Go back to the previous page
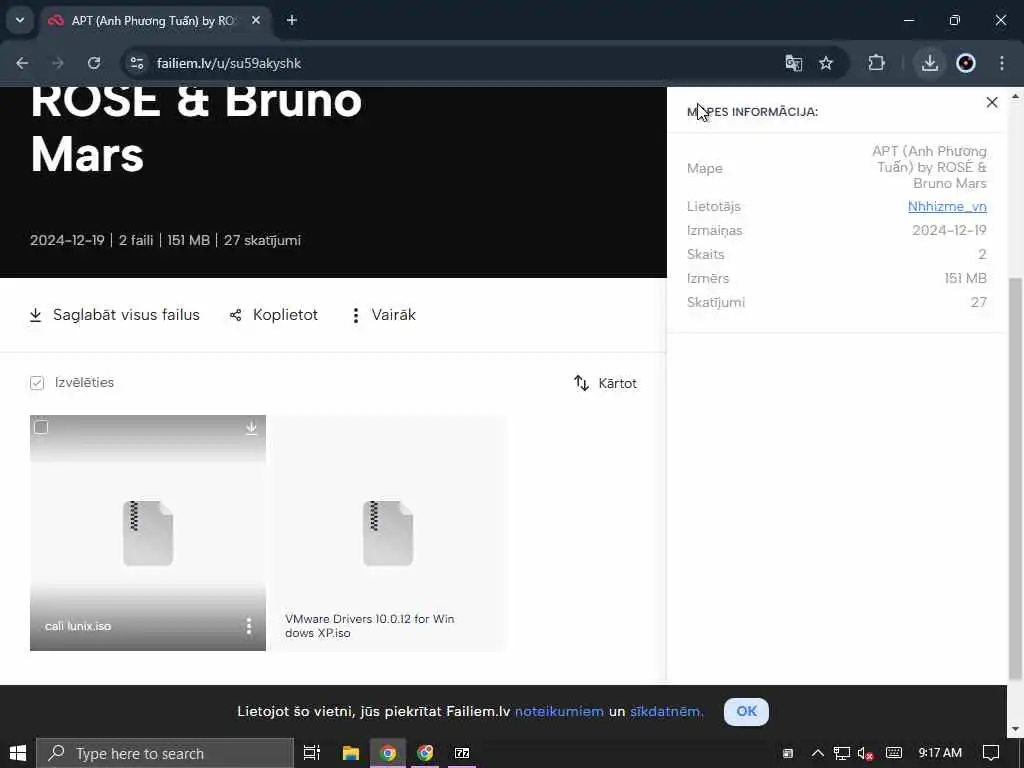 [x=22, y=63]
